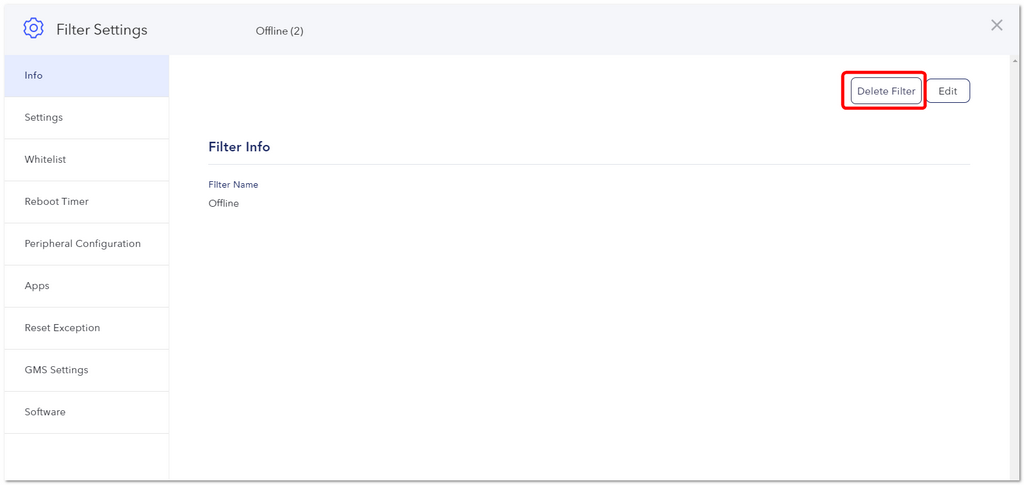Click the Filter Settings gear icon
This screenshot has width=1024, height=485.
pyautogui.click(x=33, y=28)
